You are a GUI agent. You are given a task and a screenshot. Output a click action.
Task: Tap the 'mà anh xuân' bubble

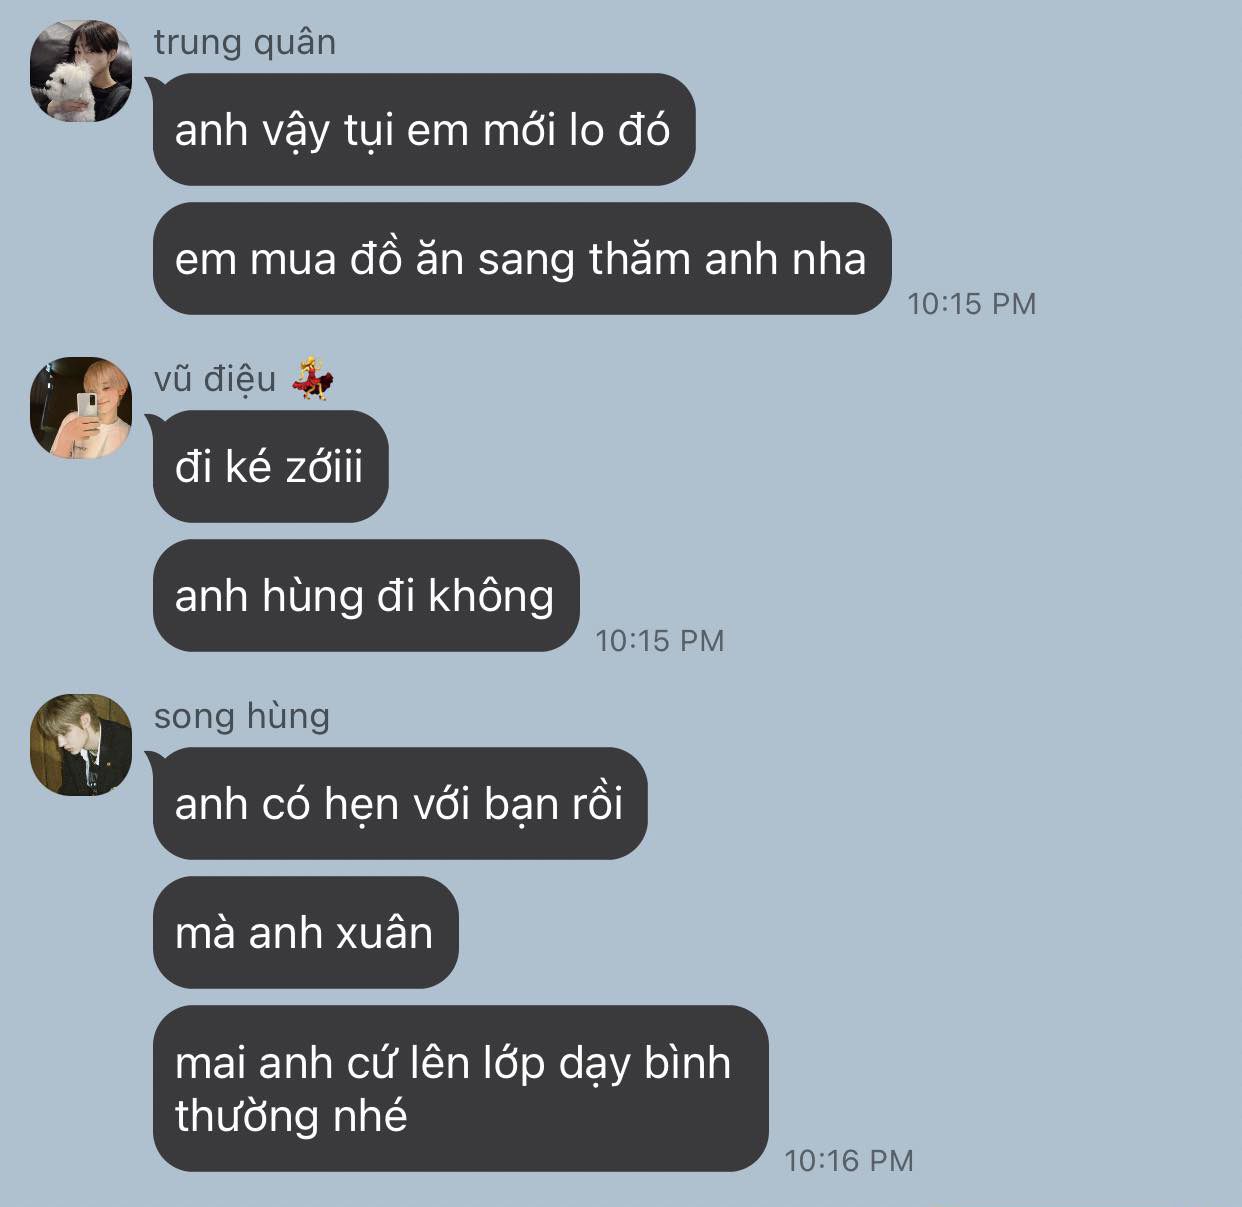[306, 932]
